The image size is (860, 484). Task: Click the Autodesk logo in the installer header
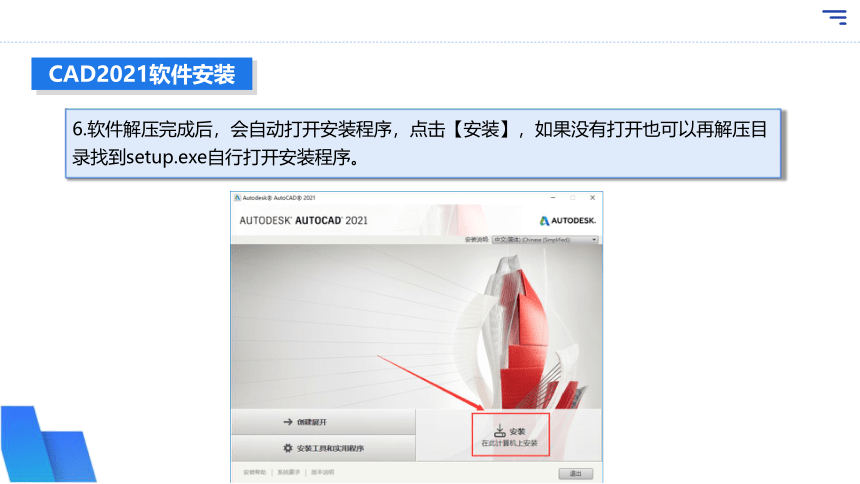568,221
